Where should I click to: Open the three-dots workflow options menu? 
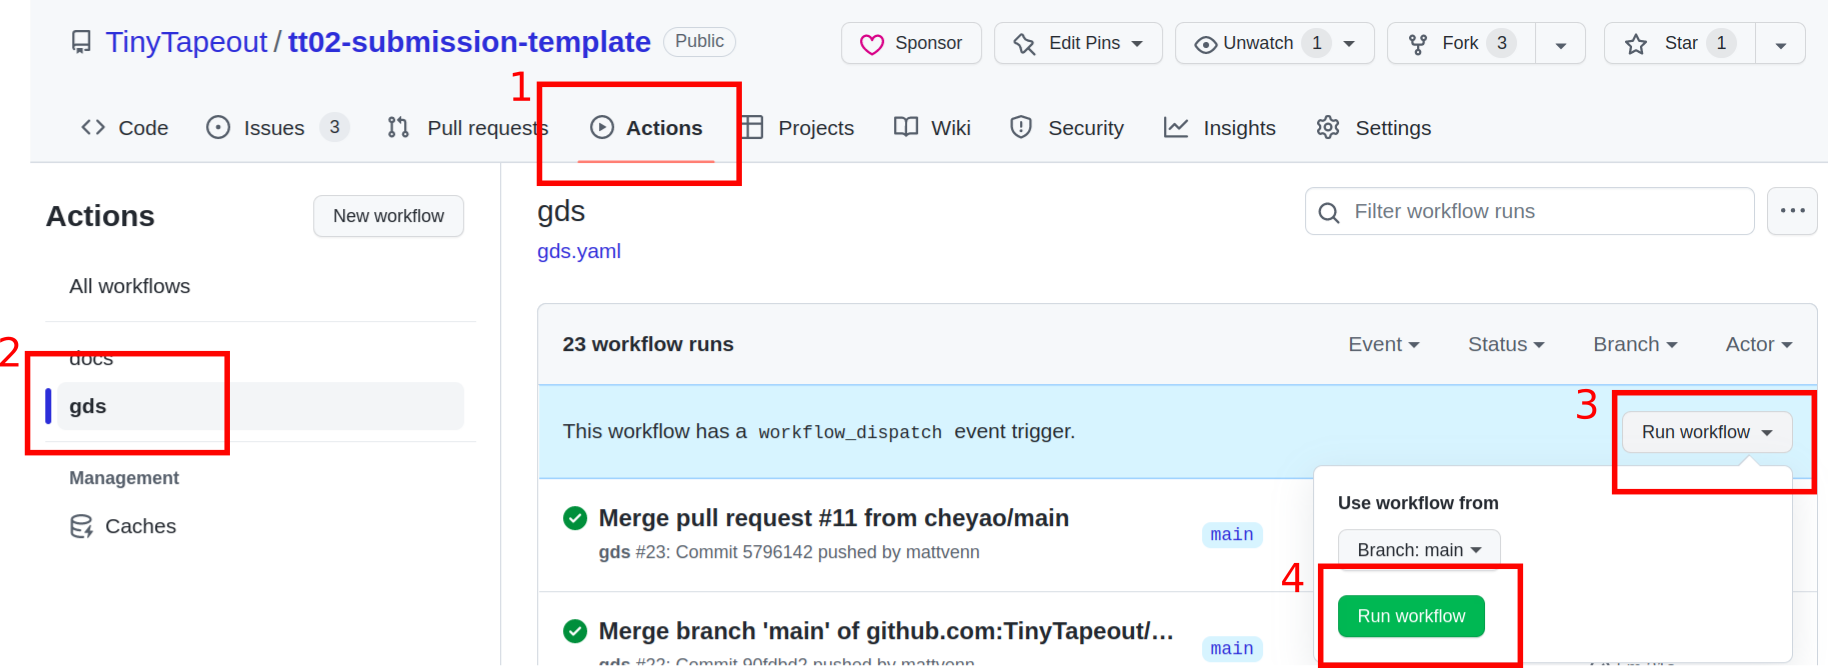(x=1792, y=211)
